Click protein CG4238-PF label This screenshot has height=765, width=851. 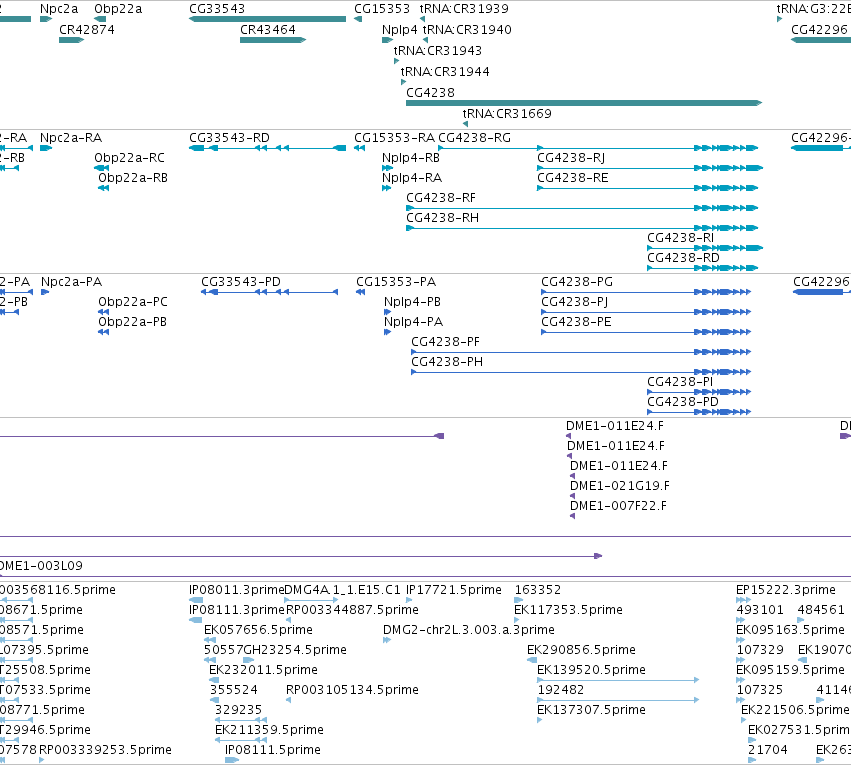click(445, 342)
